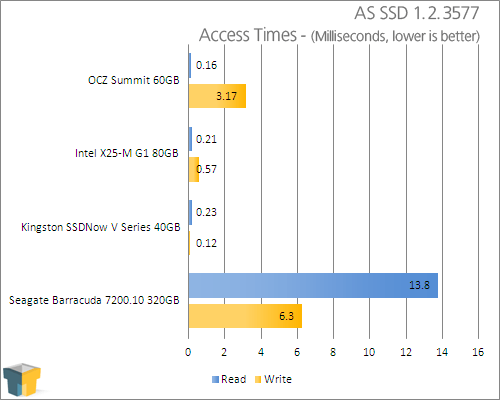Click Kingston SSDNow V Series 40GB label
500x400 pixels.
click(101, 227)
